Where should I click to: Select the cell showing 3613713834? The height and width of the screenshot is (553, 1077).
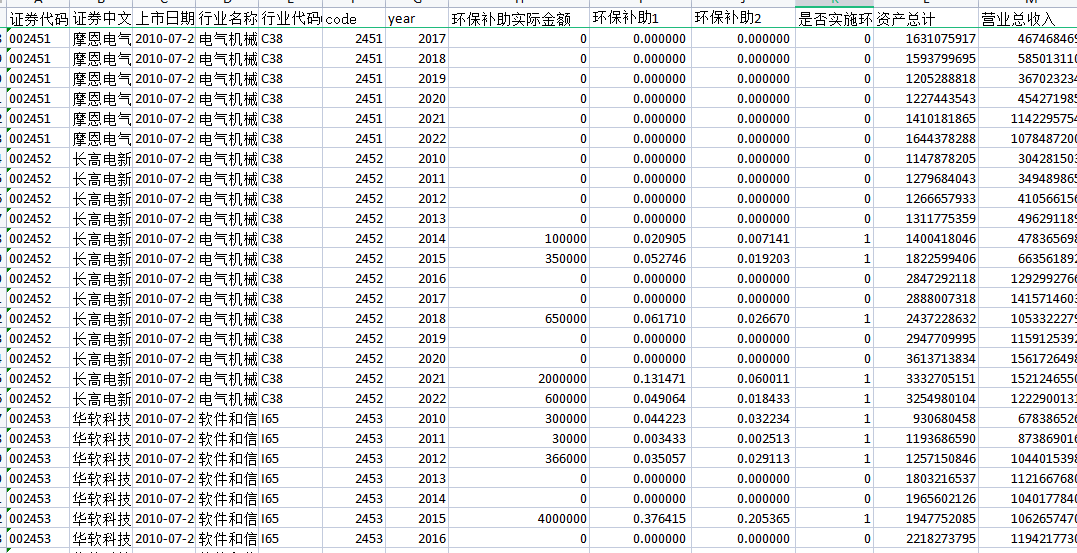(927, 358)
